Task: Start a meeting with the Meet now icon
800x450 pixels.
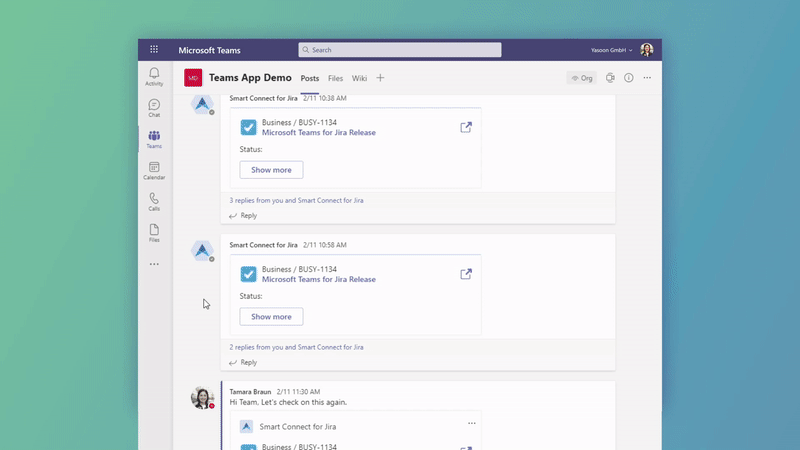Action: (x=610, y=78)
